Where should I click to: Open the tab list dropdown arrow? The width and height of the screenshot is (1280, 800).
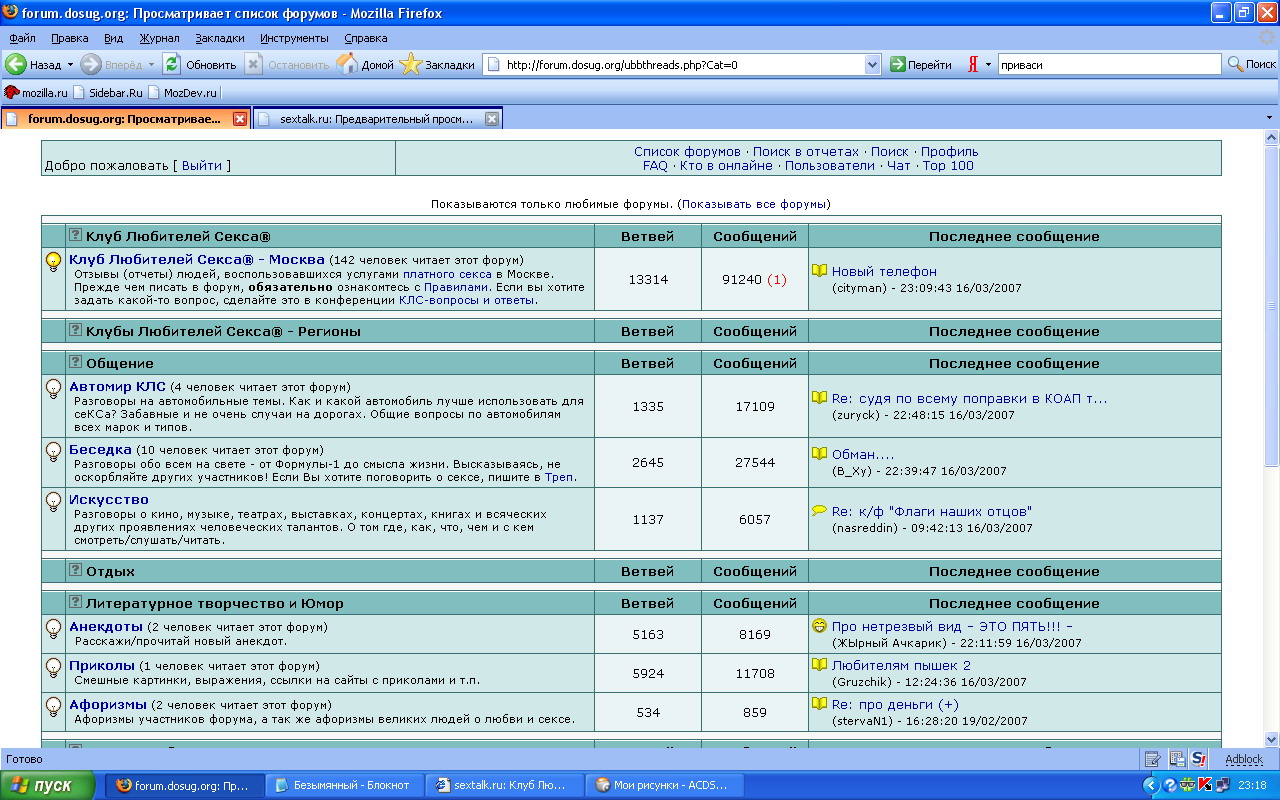click(x=1270, y=118)
